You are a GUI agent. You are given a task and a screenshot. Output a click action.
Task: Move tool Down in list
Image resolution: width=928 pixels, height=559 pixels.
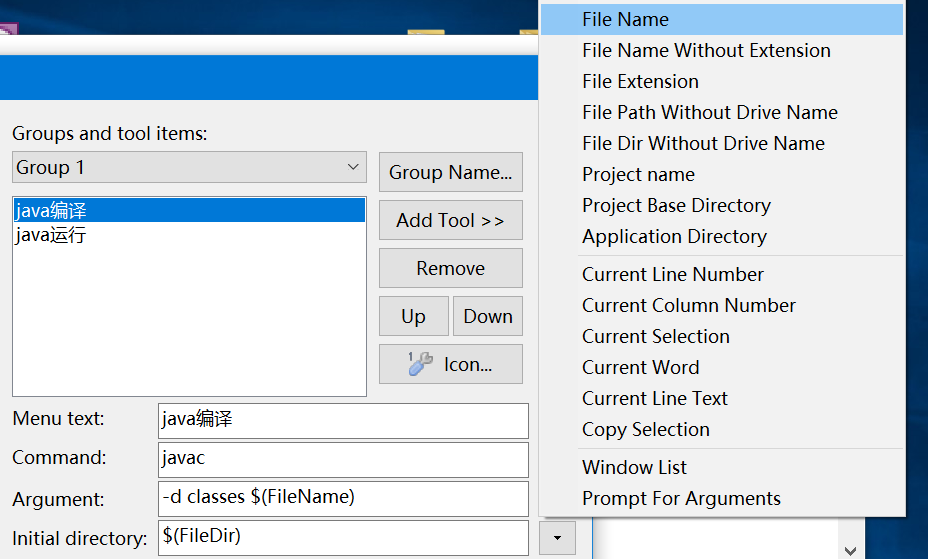pyautogui.click(x=488, y=316)
